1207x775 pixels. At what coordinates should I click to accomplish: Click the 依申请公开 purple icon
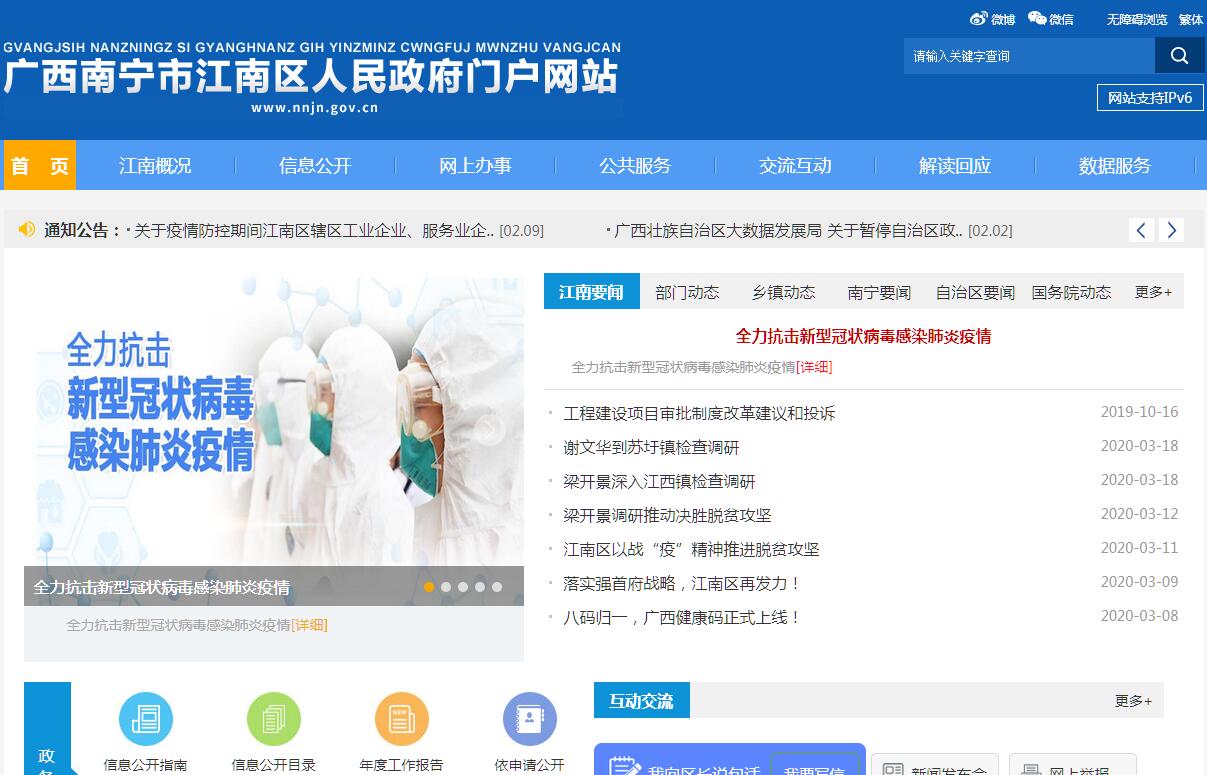[x=530, y=719]
